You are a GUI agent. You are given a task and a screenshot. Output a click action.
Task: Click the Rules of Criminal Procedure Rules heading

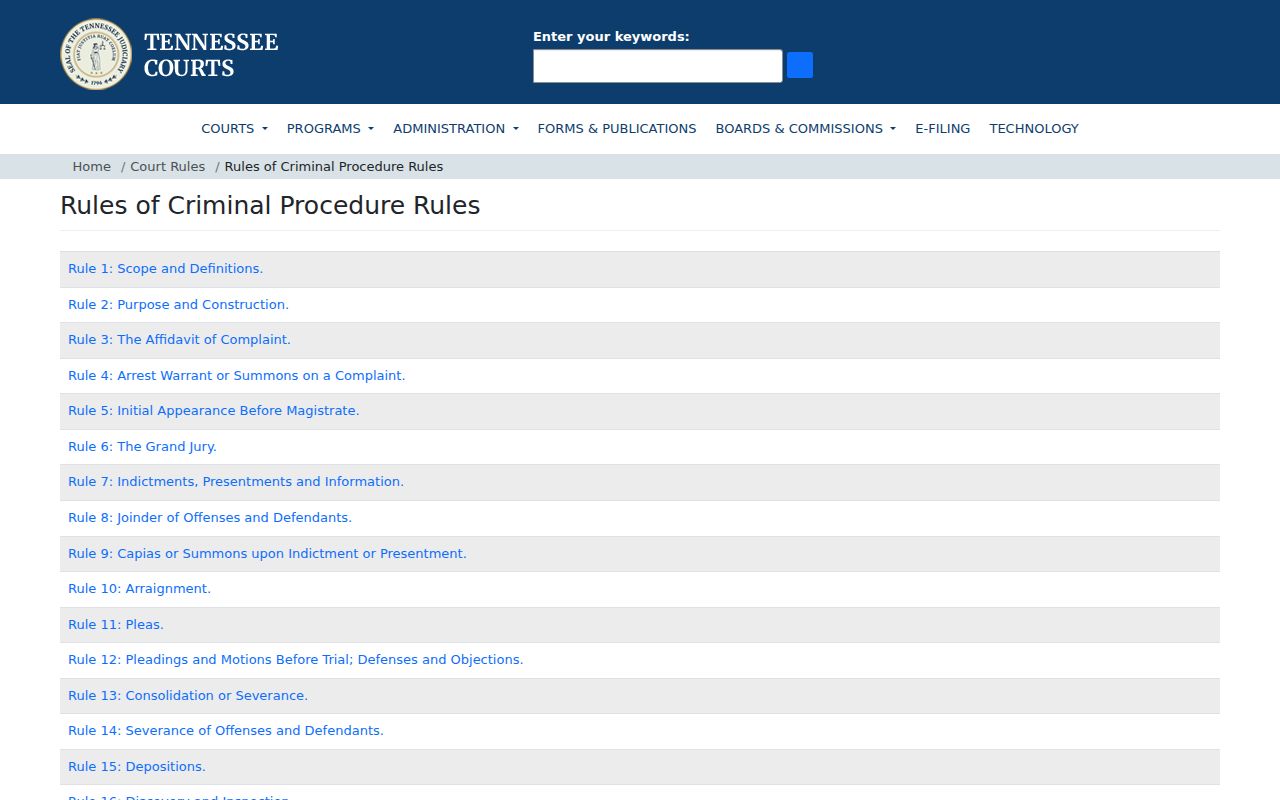coord(270,205)
